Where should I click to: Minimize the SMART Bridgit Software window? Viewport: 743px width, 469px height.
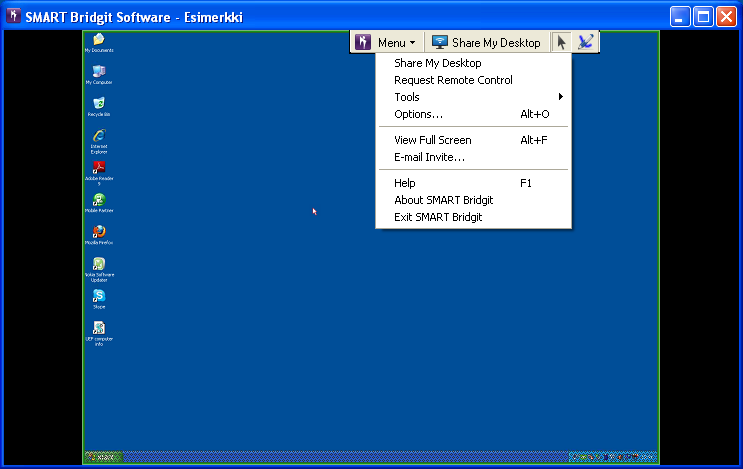click(x=680, y=17)
